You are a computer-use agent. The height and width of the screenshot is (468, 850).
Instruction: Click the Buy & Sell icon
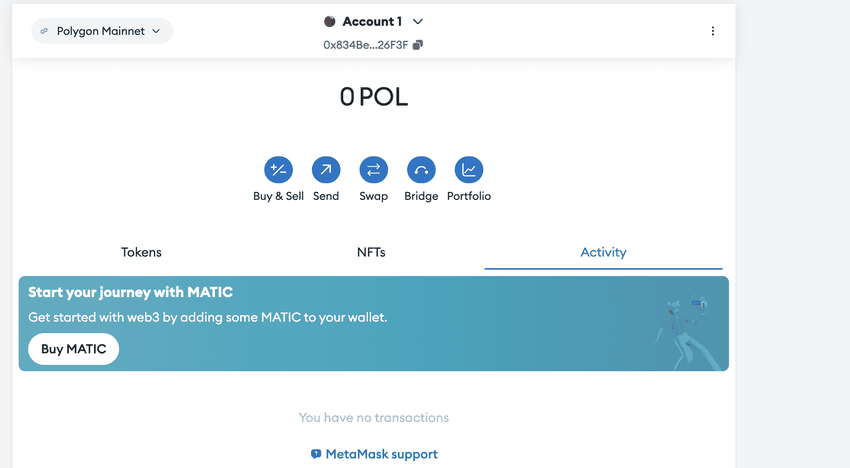click(x=278, y=170)
